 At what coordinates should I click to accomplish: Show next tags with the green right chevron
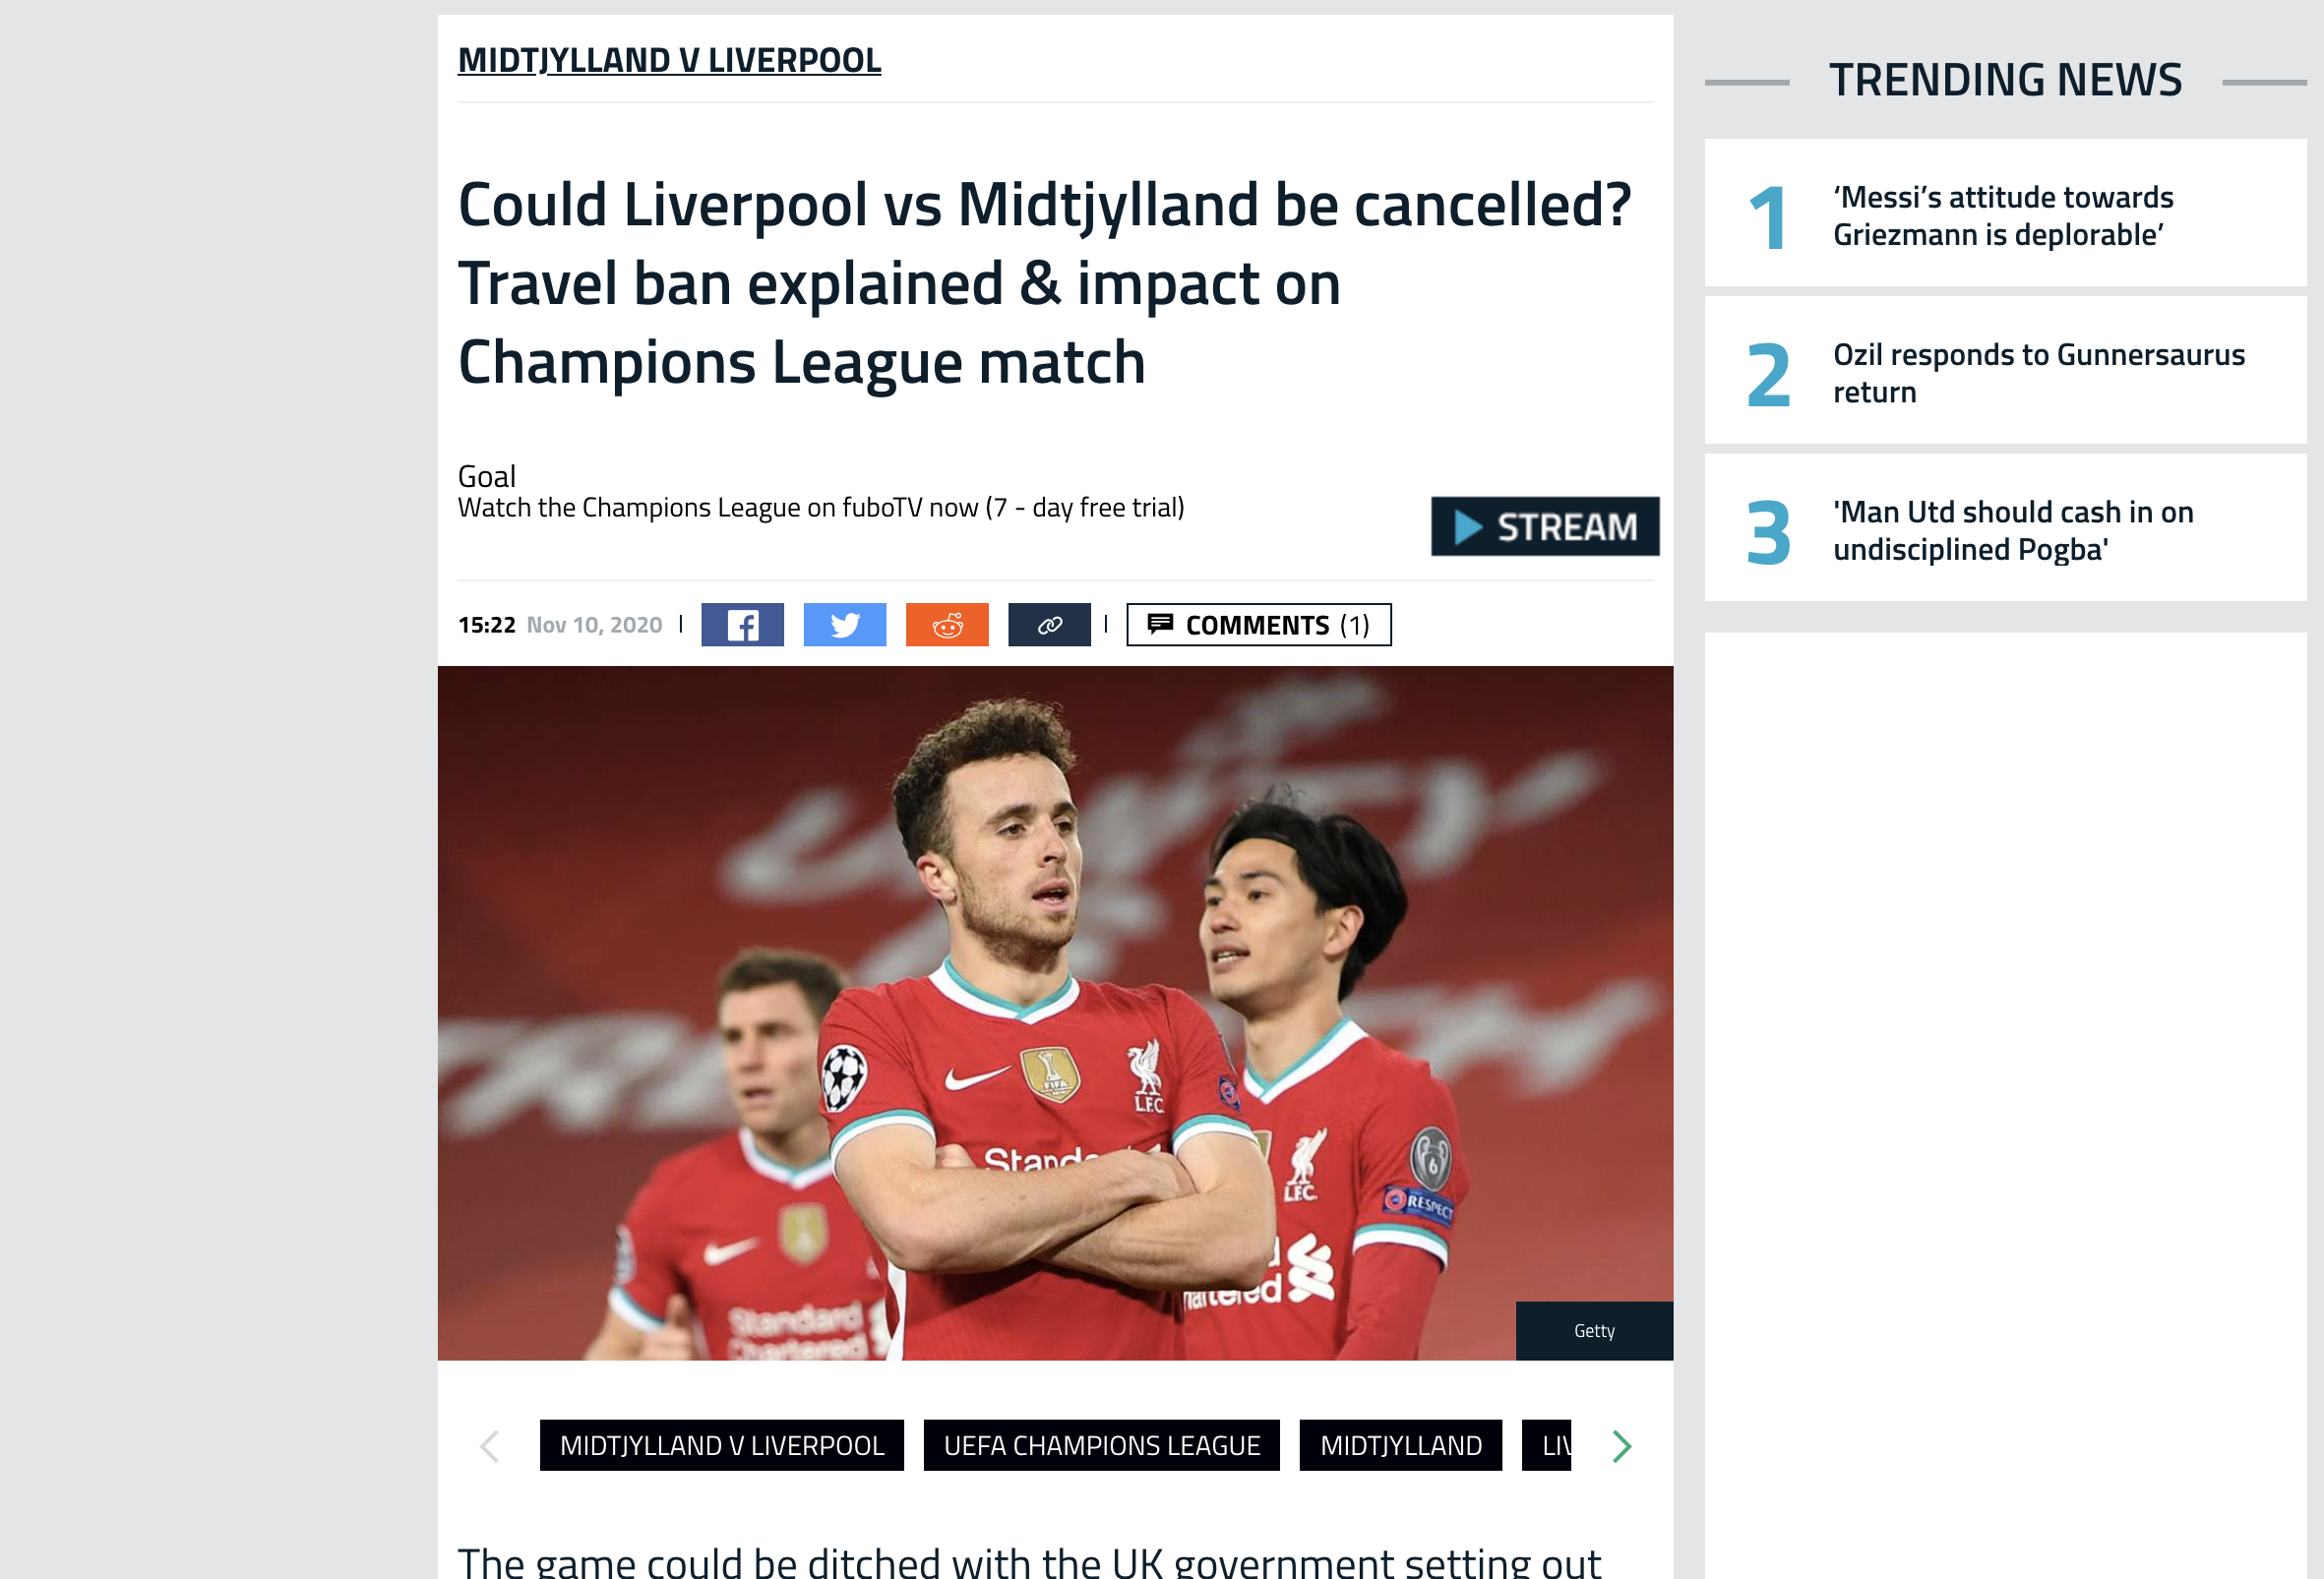1622,1446
